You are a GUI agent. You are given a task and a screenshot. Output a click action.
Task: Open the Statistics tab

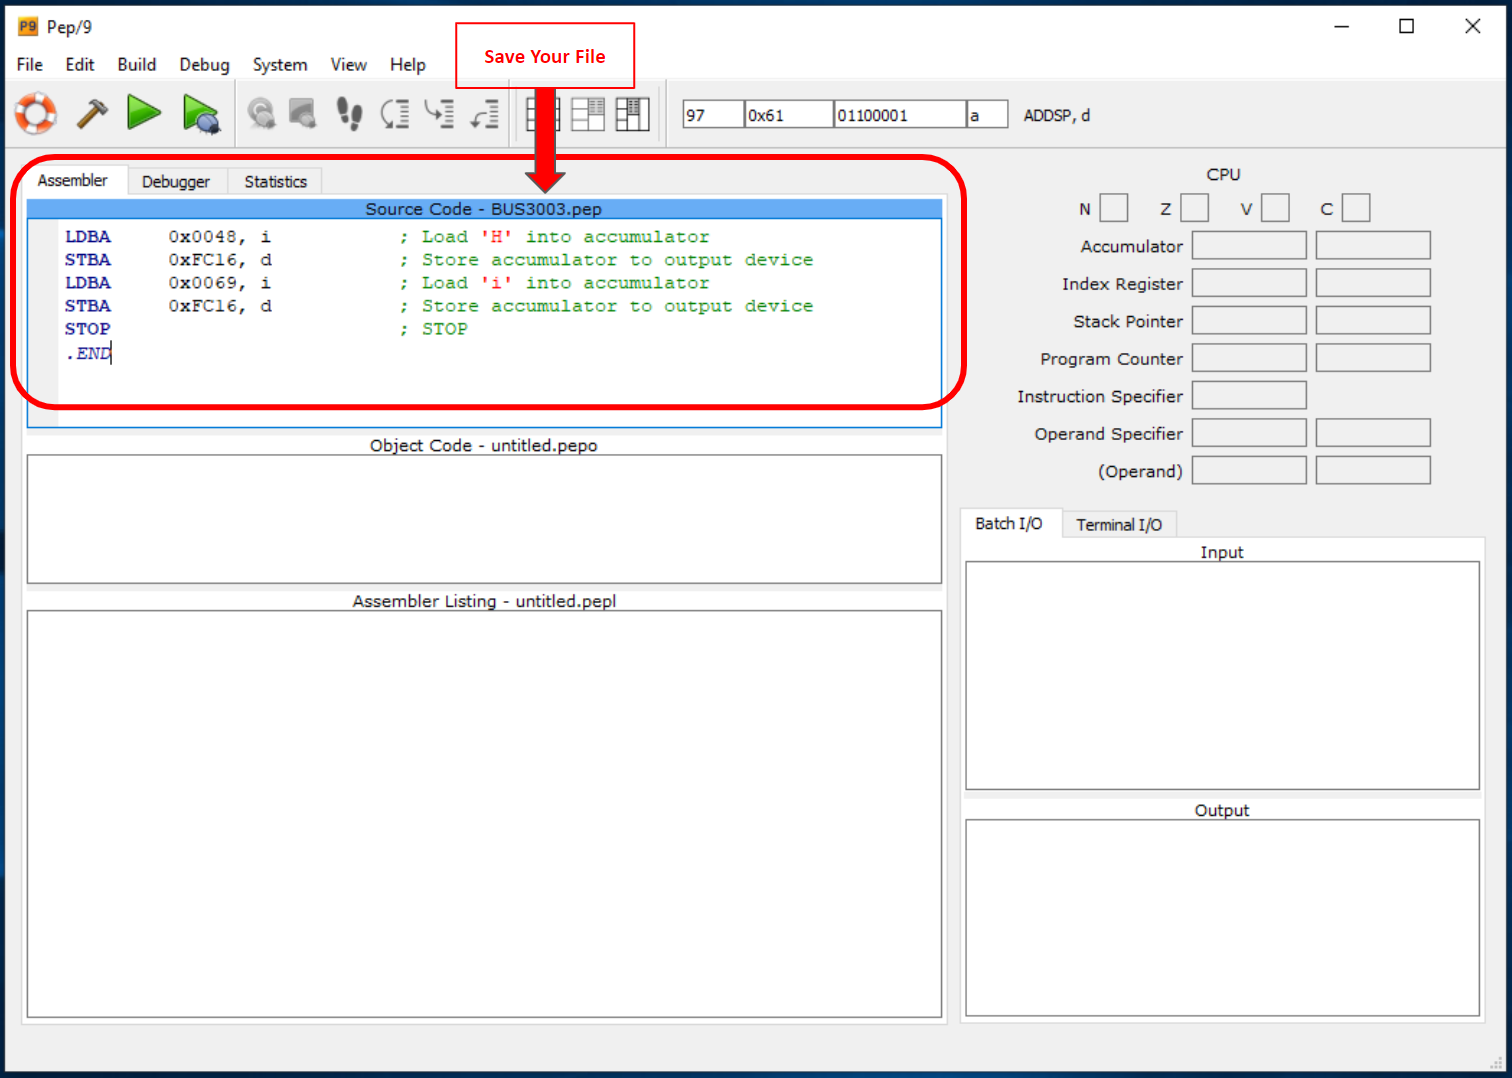[275, 182]
